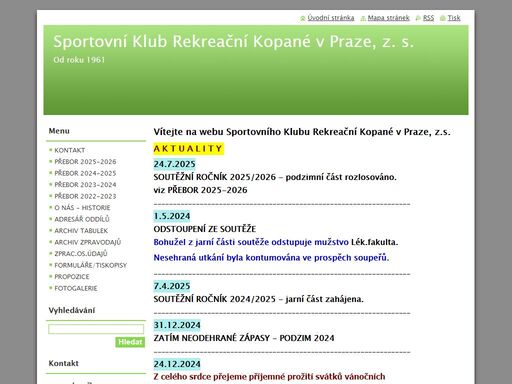Click the date 31.12.2024
Viewport: 512px width, 384px height.
(x=177, y=325)
